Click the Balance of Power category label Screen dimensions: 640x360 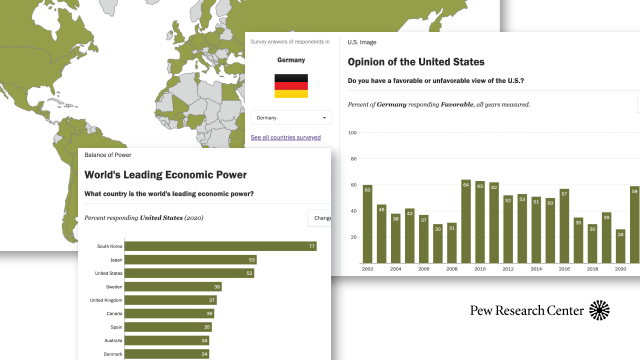click(108, 155)
